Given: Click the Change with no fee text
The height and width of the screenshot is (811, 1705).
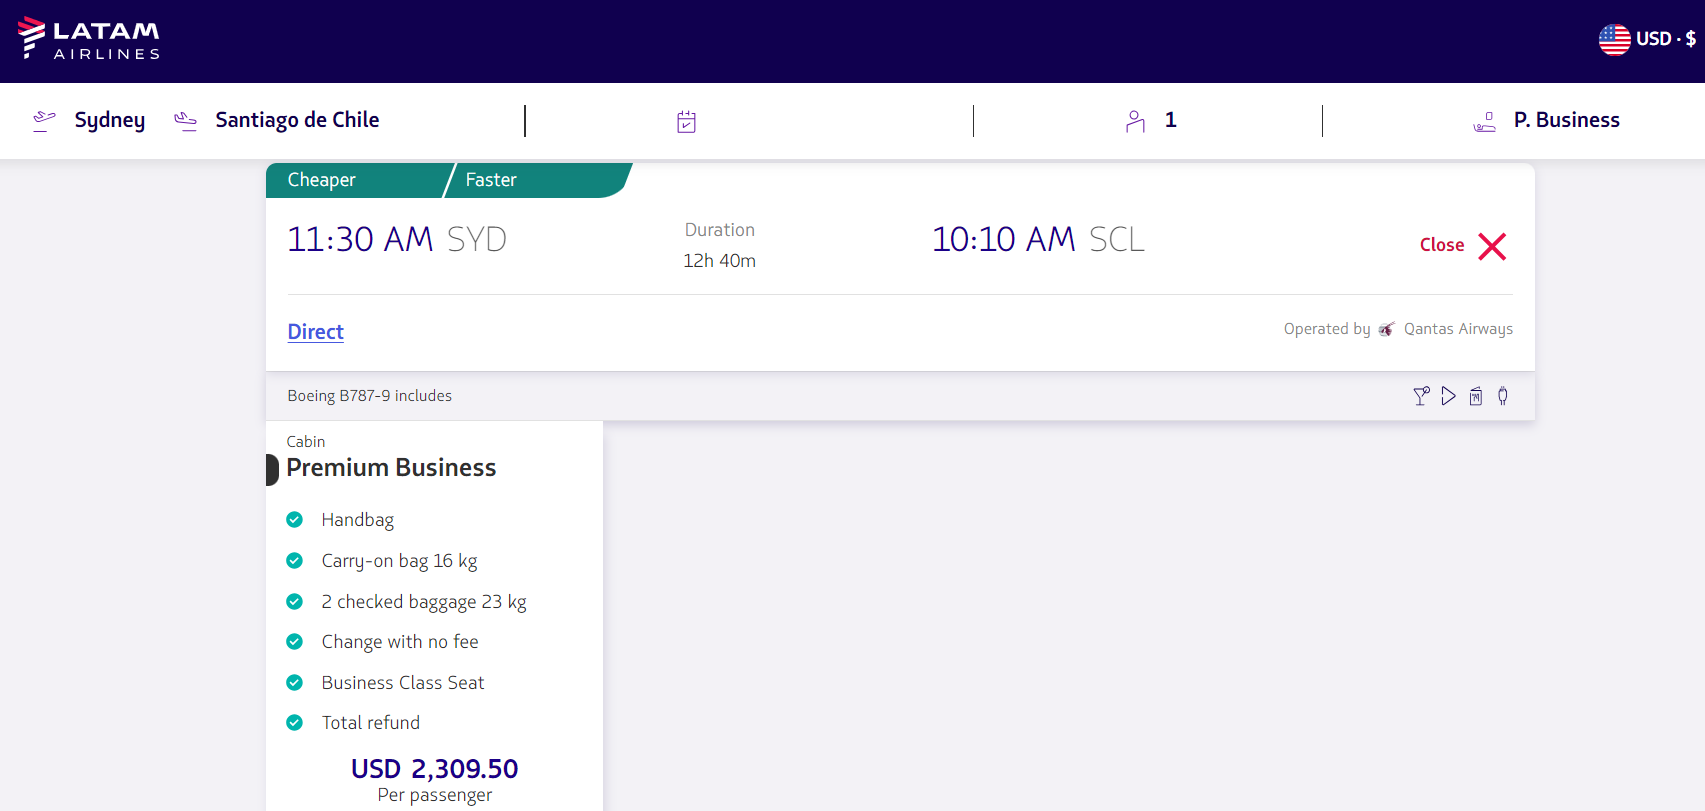Looking at the screenshot, I should click(x=400, y=642).
